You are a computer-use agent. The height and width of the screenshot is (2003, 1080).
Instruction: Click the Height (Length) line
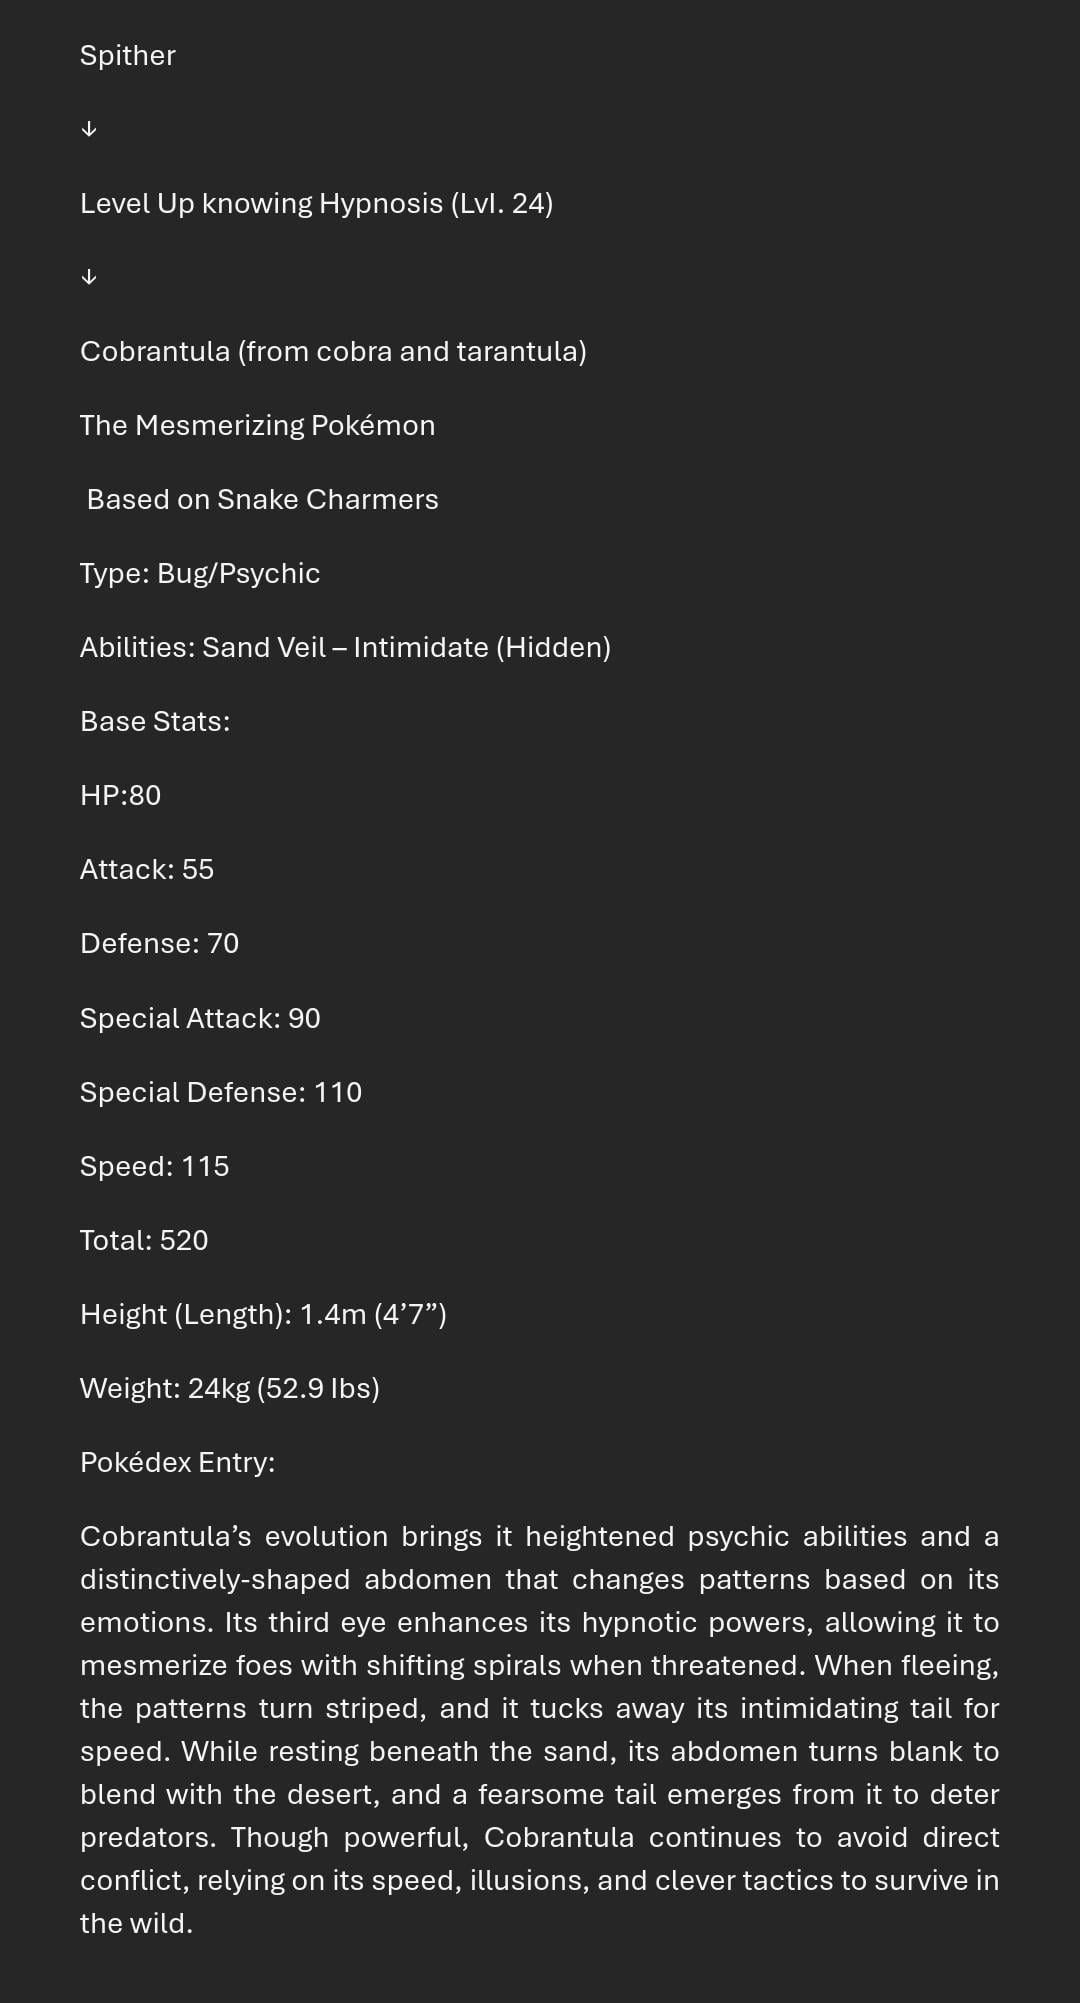[263, 1315]
